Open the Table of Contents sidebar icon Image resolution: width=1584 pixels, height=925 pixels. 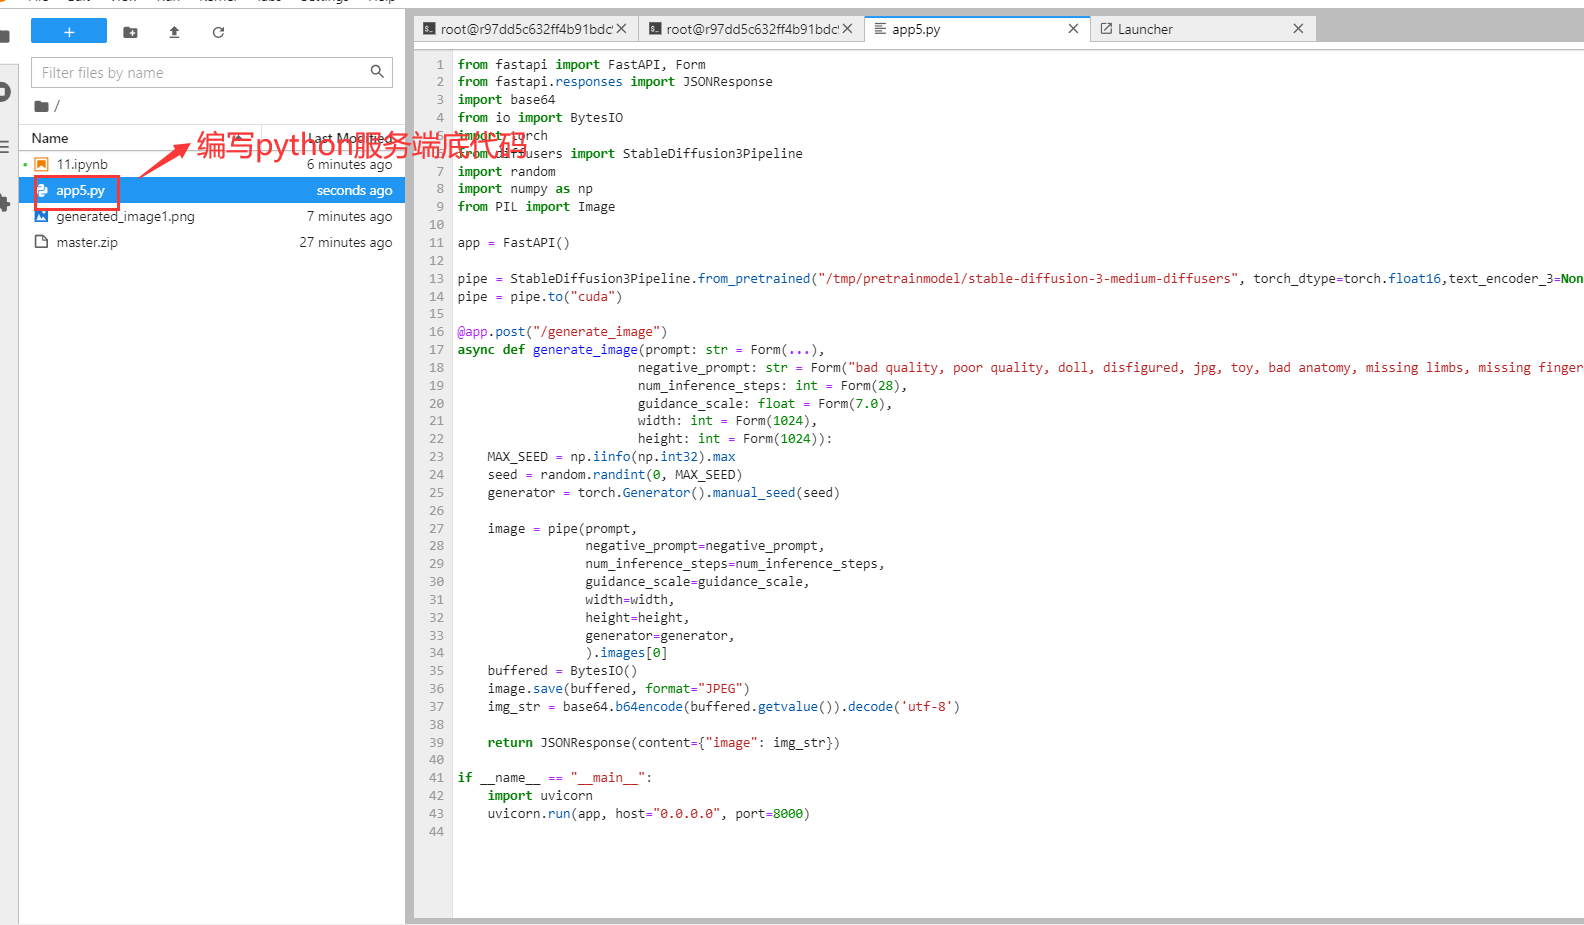[5, 147]
